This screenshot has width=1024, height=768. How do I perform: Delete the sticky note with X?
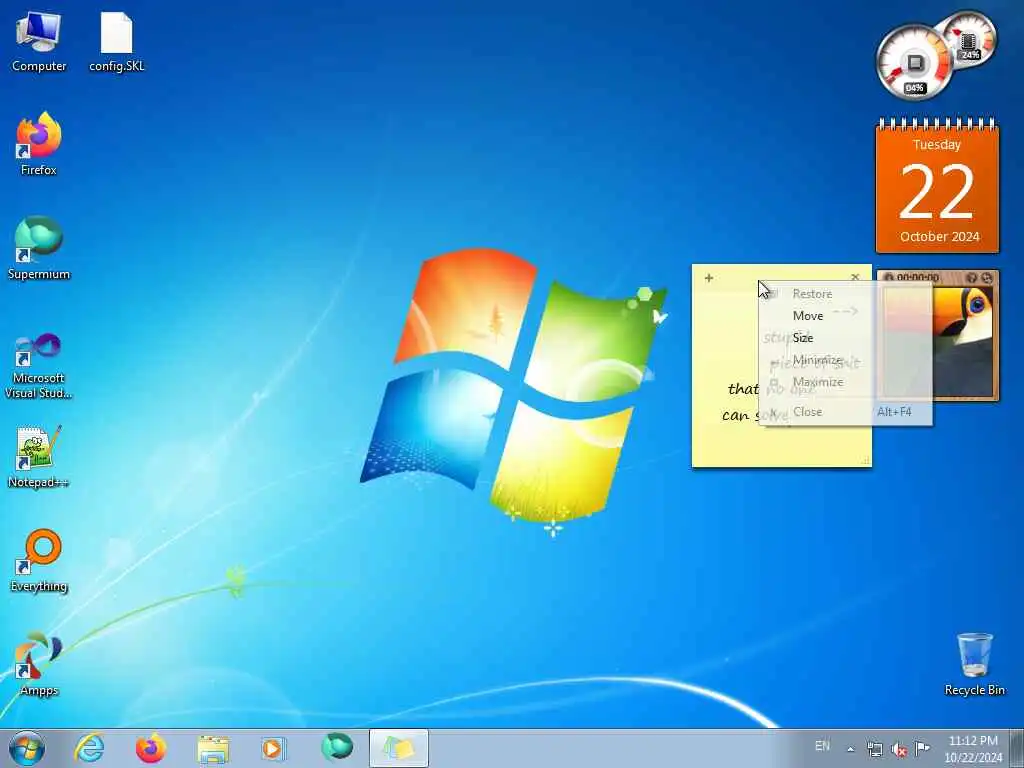855,278
